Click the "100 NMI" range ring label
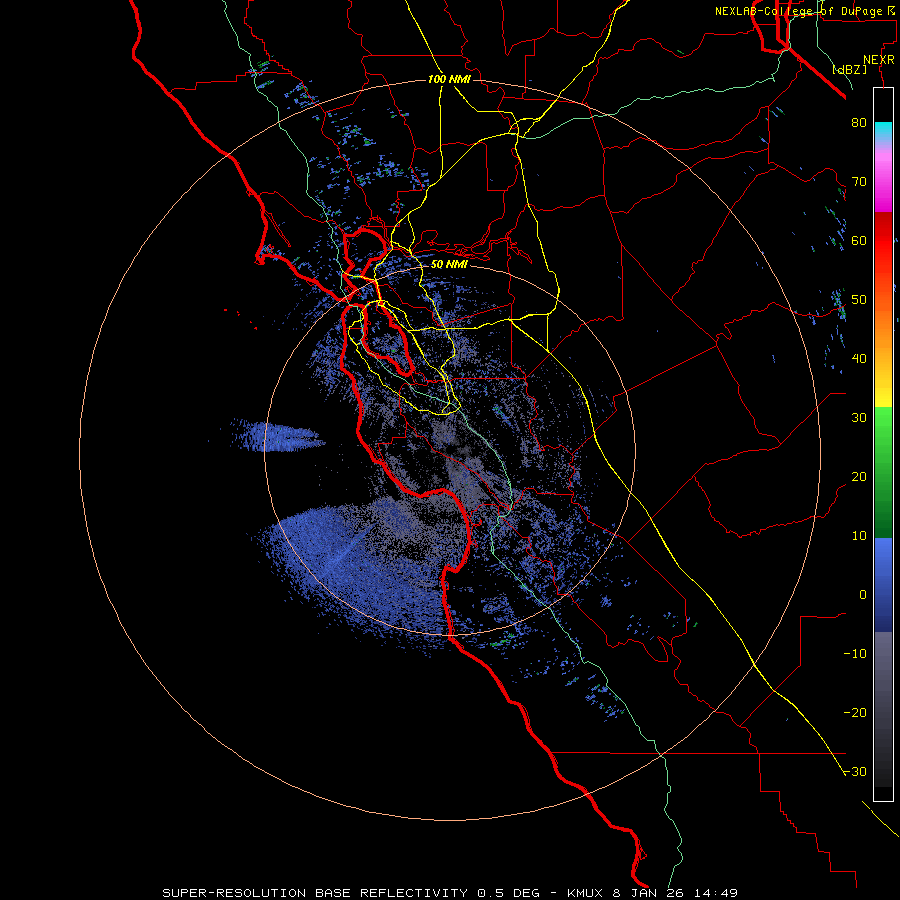This screenshot has height=900, width=900. coord(449,79)
